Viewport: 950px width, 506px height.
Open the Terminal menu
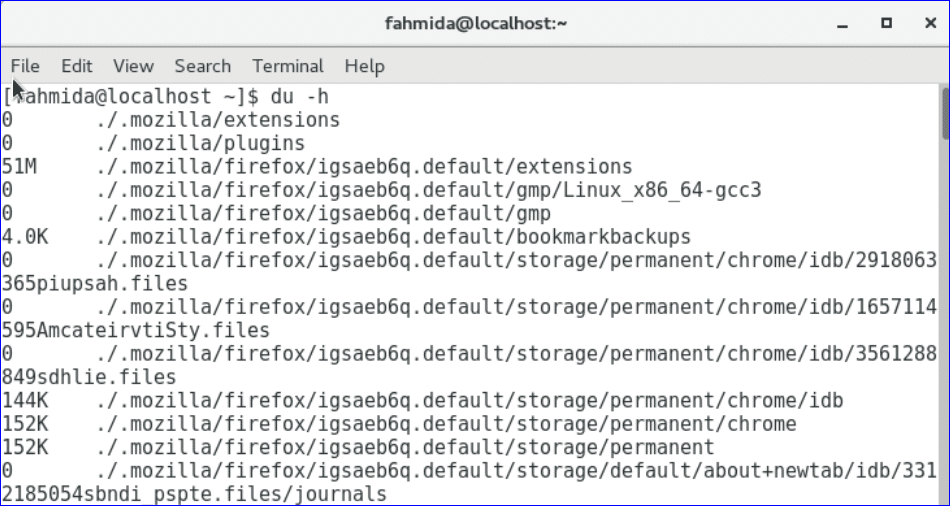point(288,66)
